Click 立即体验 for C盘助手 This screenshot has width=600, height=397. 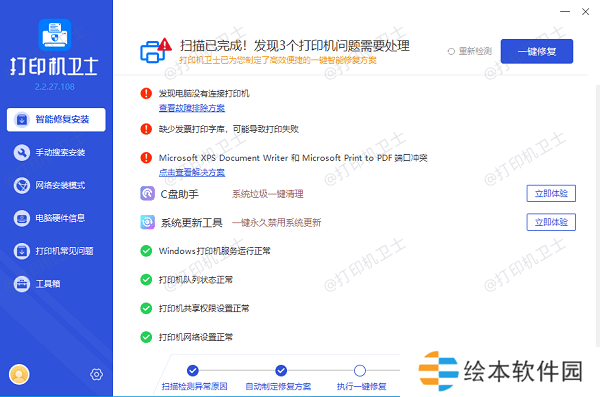point(551,193)
